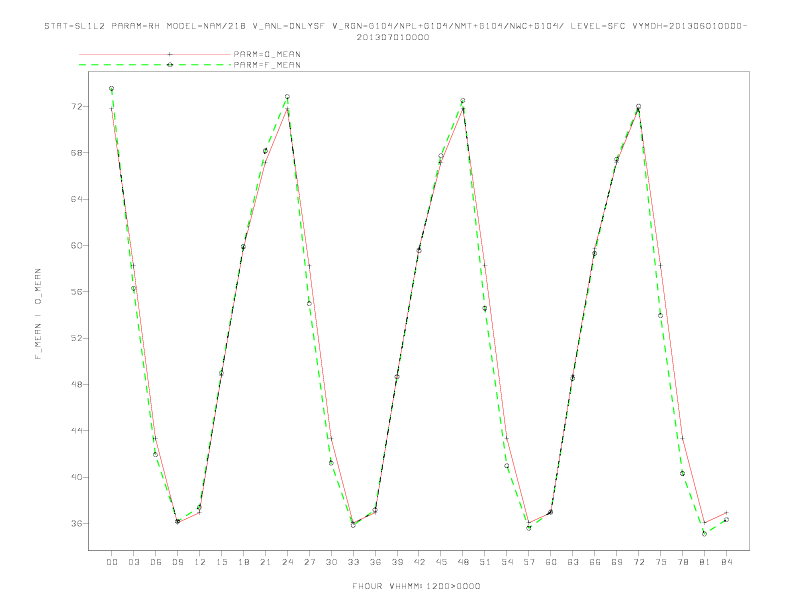Viewport: 792px width, 612px height.
Task: Click the vertical axis title F_MEAN | O_MEAN
Action: click(x=38, y=314)
